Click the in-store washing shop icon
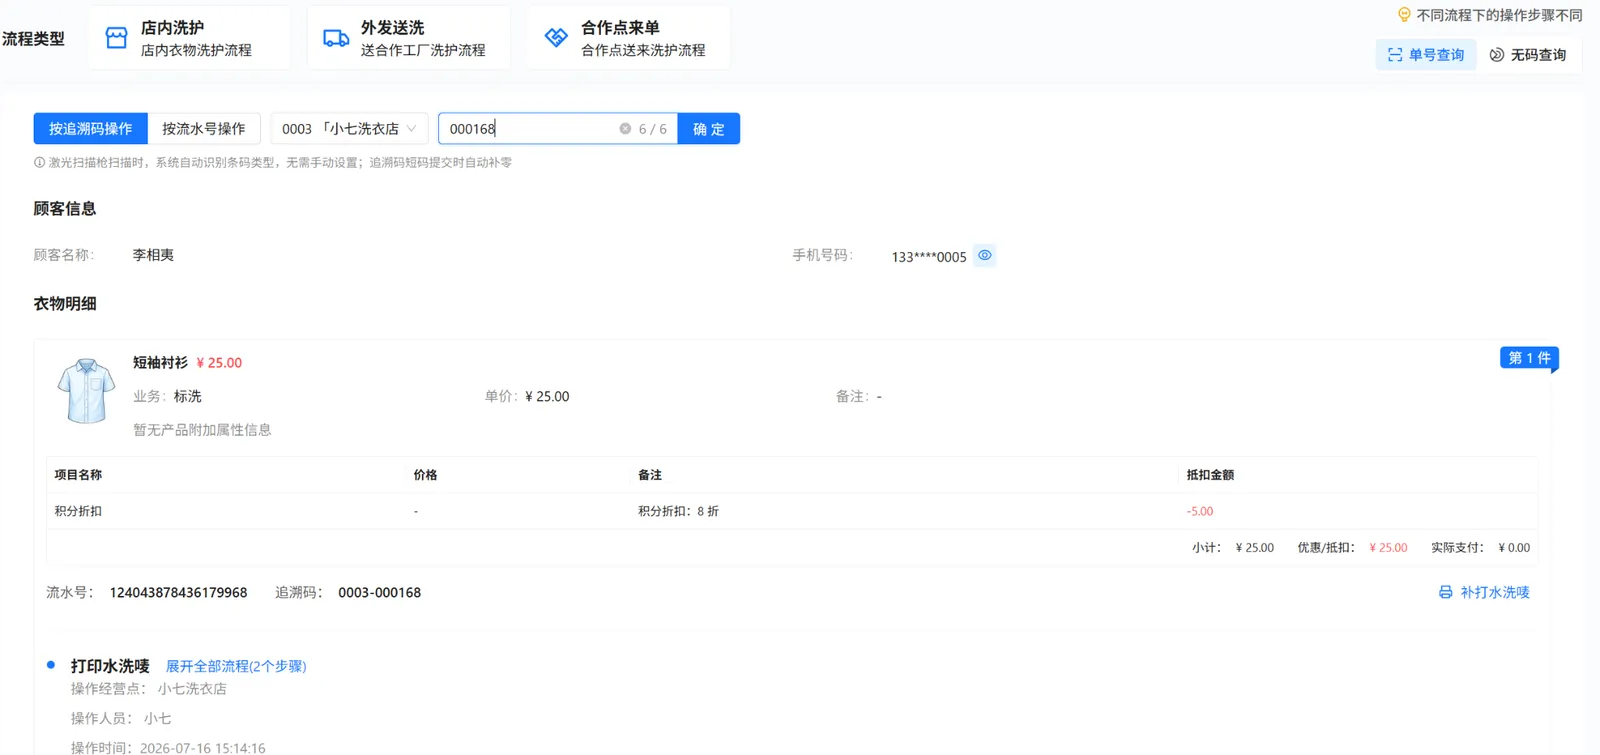This screenshot has width=1600, height=755. (x=117, y=38)
